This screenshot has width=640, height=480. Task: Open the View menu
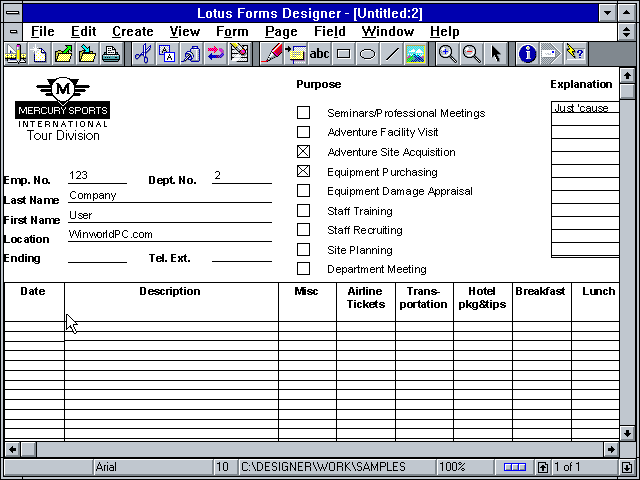pos(185,32)
